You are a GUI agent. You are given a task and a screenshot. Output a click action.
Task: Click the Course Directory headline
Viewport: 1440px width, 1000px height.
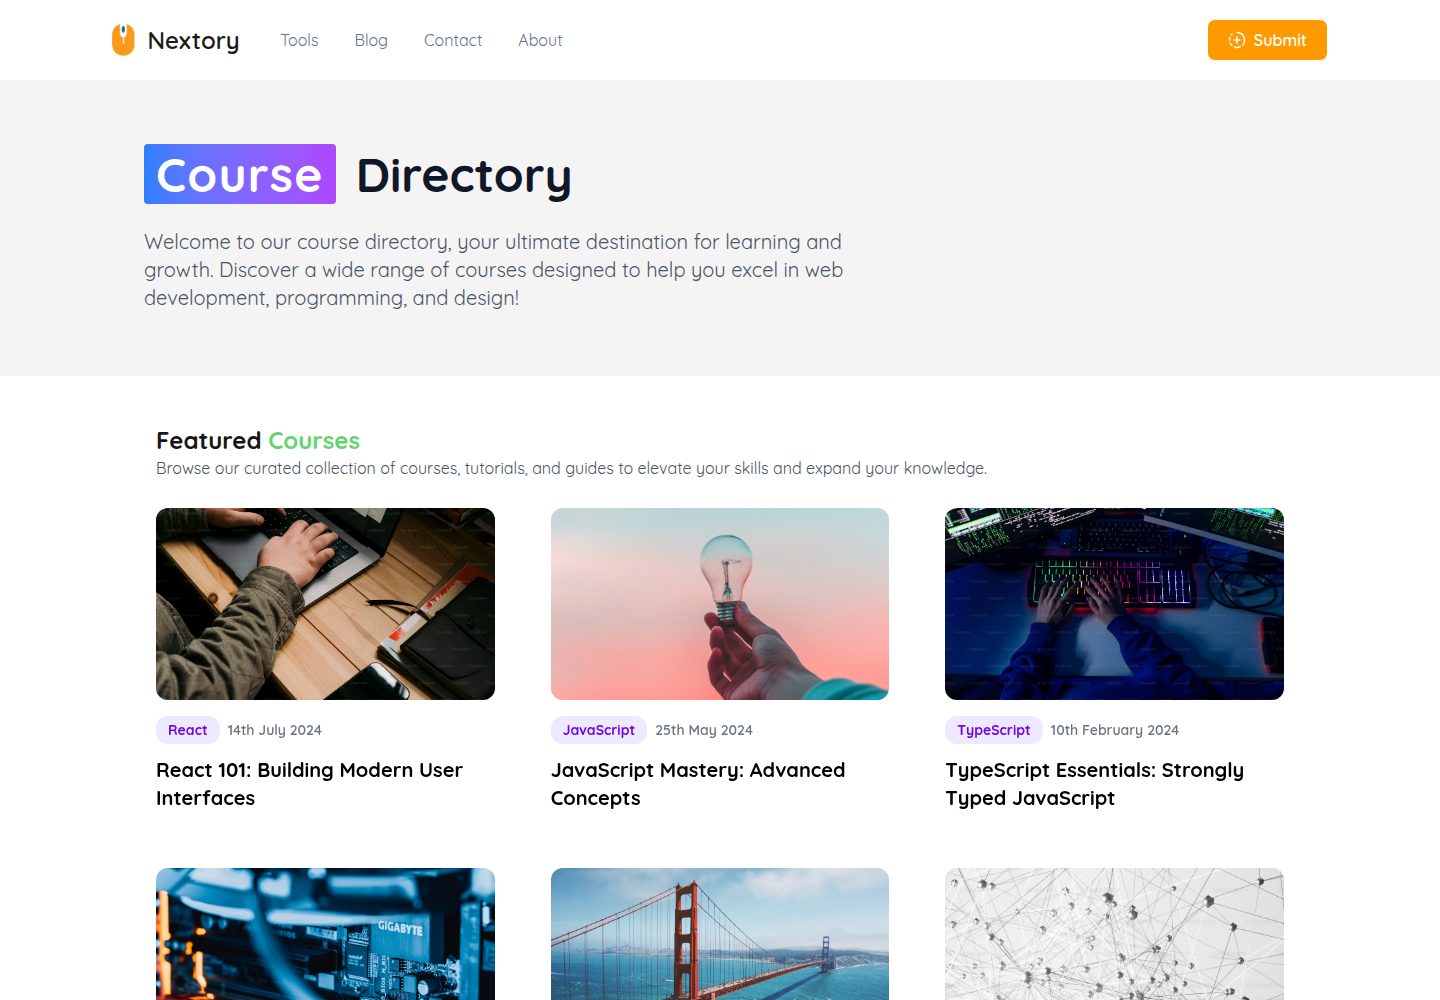(x=358, y=175)
